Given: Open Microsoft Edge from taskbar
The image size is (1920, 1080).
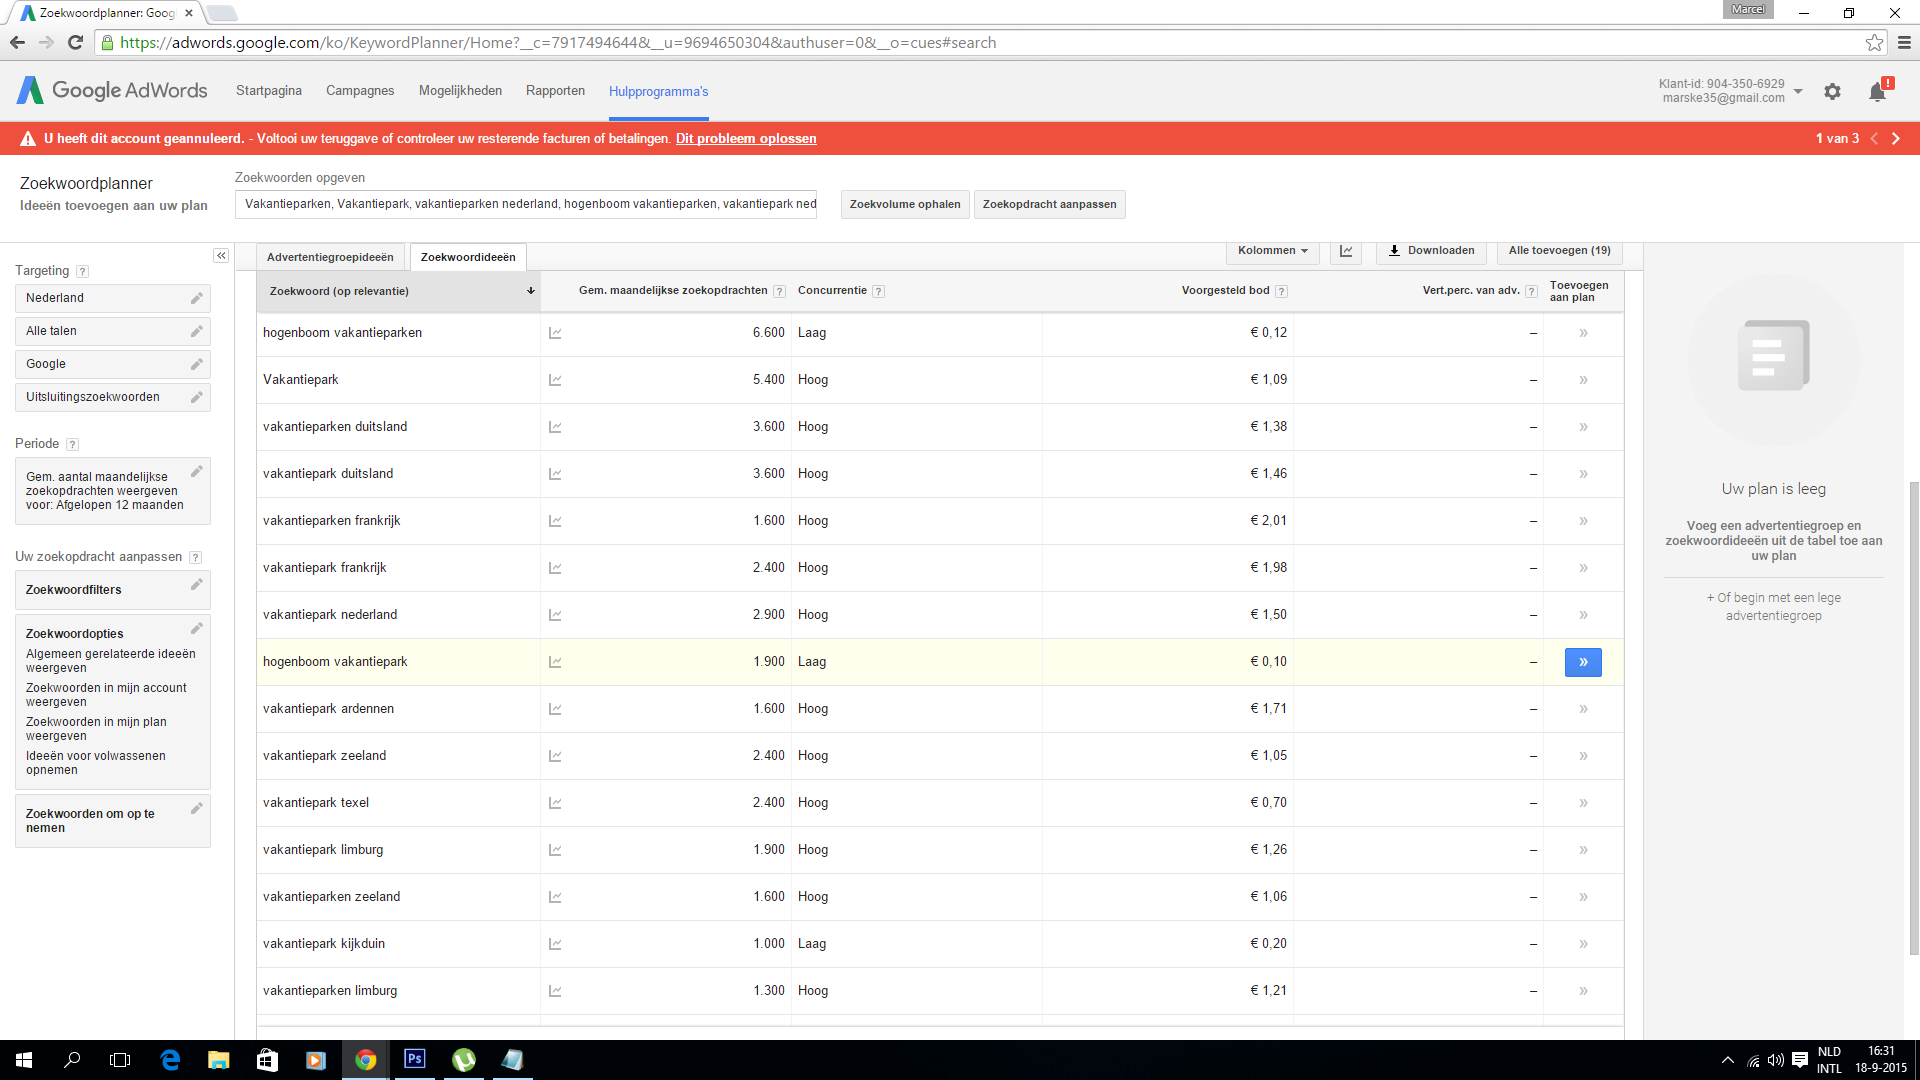Looking at the screenshot, I should (x=170, y=1060).
